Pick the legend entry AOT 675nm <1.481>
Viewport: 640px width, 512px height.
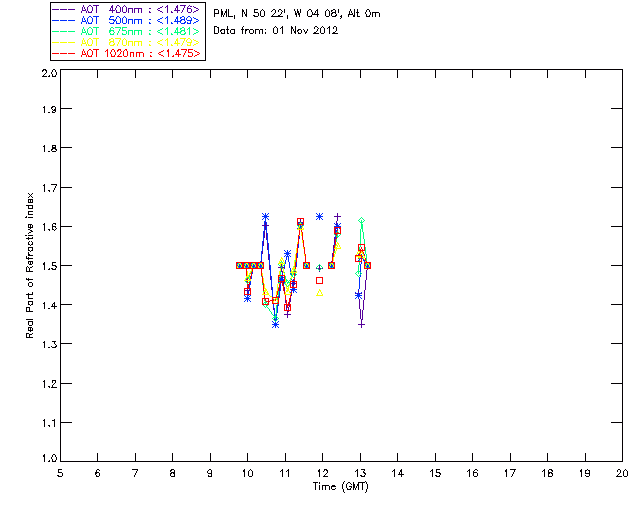tap(127, 31)
